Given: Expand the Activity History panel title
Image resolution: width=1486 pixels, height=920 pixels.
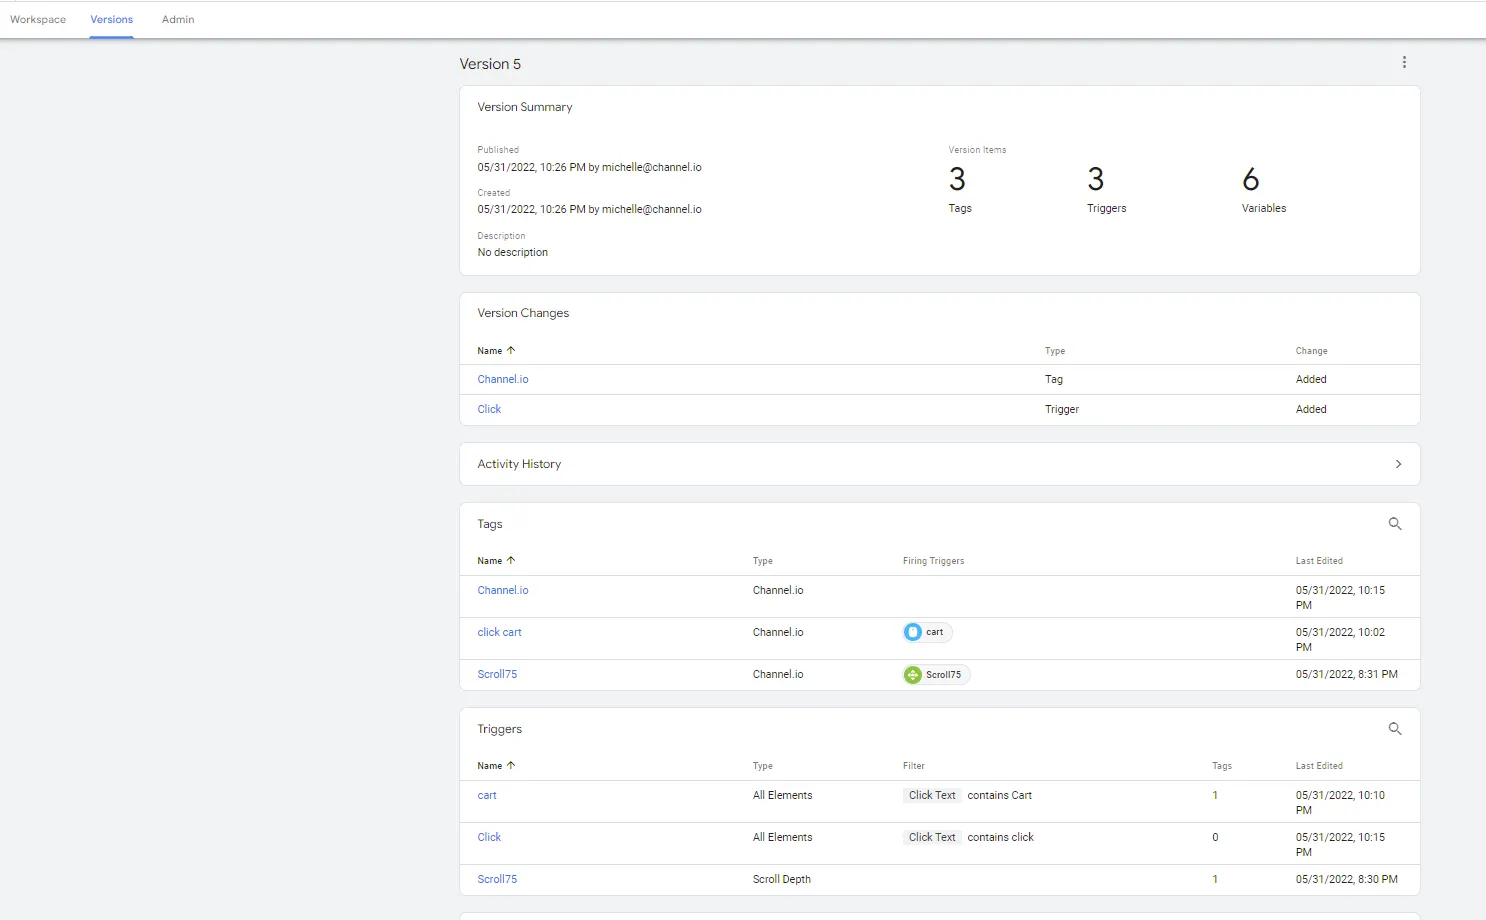Looking at the screenshot, I should [x=519, y=464].
